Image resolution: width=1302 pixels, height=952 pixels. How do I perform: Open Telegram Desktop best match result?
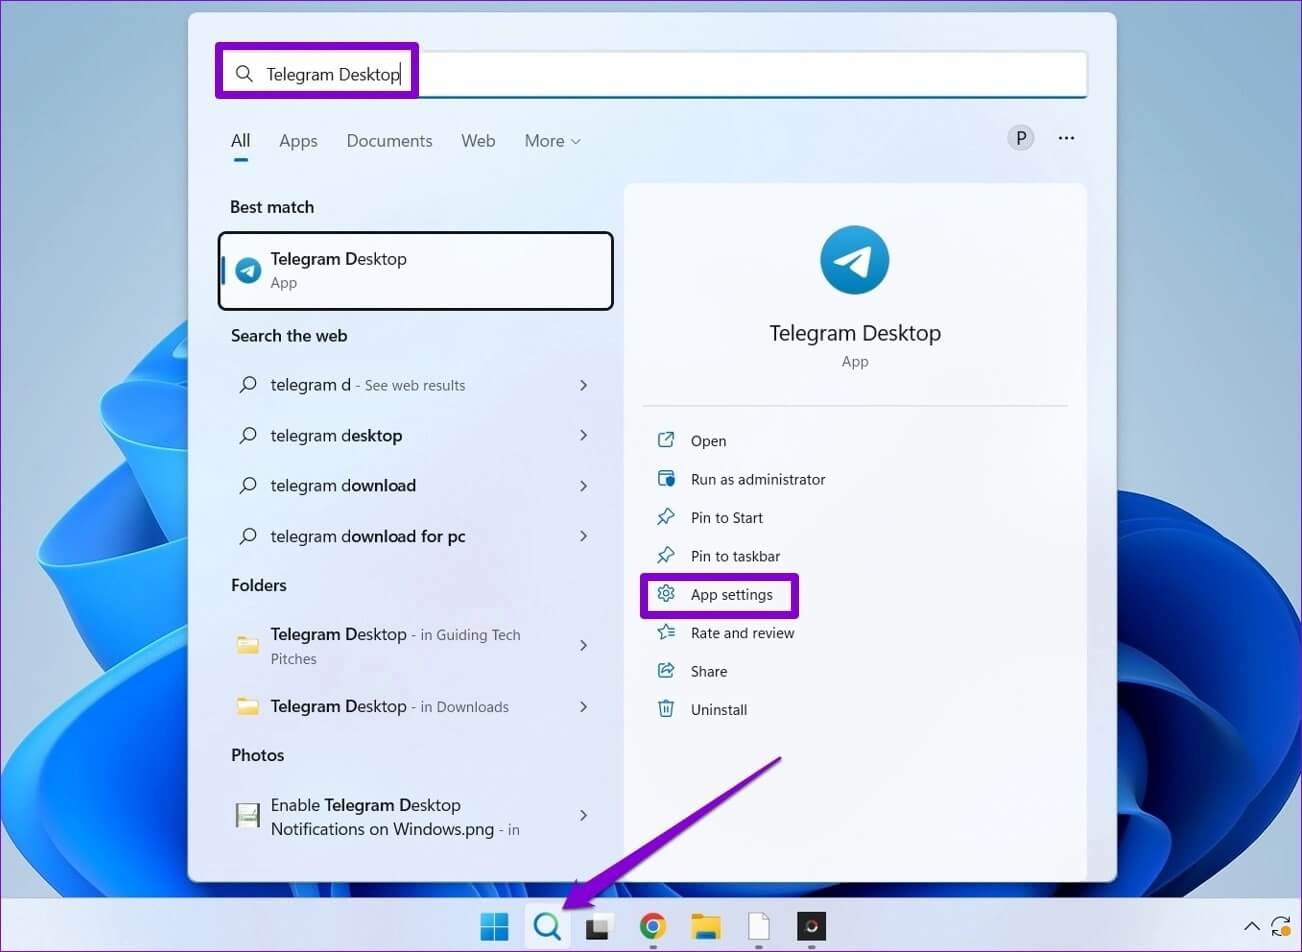click(416, 271)
